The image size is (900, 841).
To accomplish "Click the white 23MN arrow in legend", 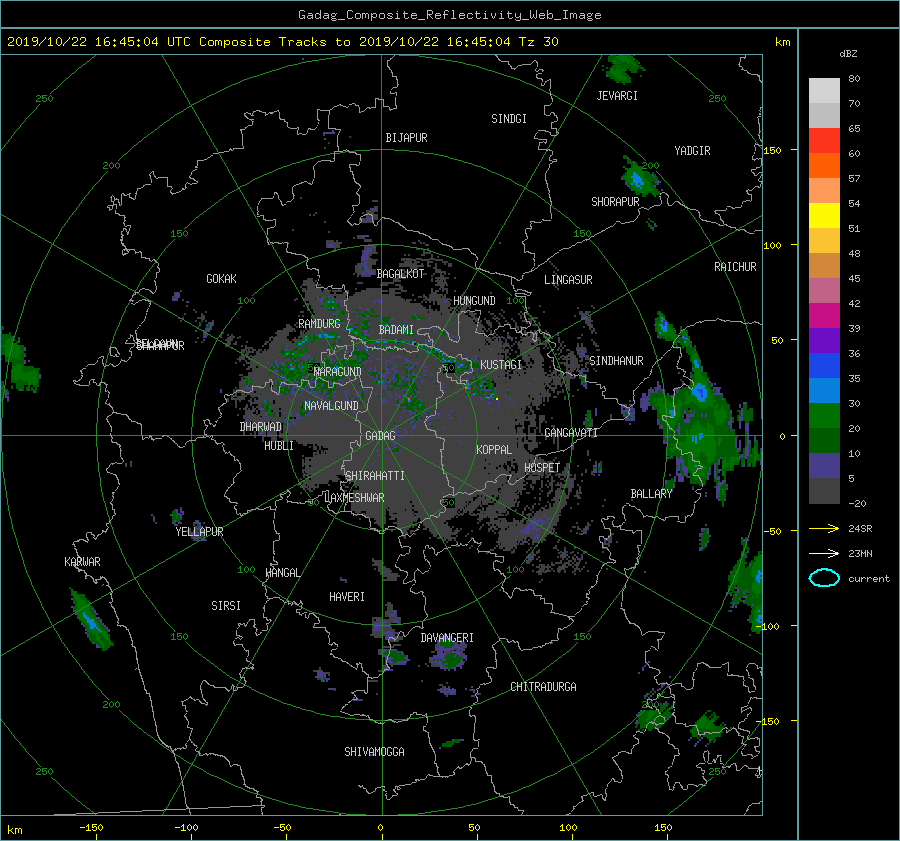I will click(x=824, y=553).
